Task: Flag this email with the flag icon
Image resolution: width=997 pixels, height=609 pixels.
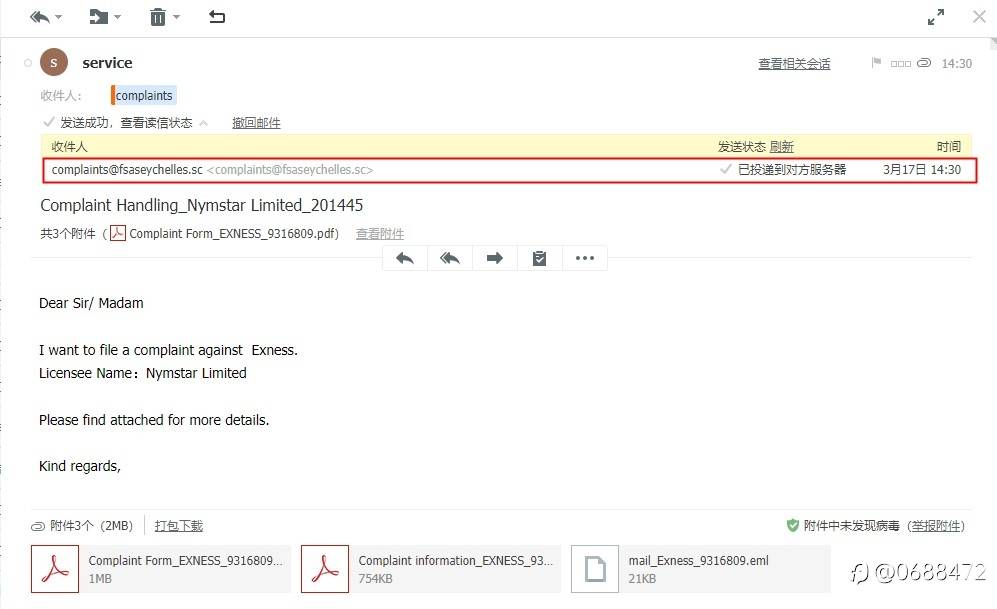Action: click(x=876, y=62)
